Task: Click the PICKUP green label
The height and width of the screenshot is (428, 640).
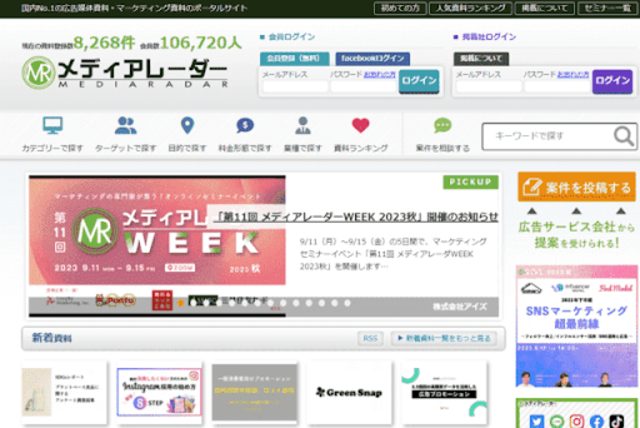Action: point(471,182)
